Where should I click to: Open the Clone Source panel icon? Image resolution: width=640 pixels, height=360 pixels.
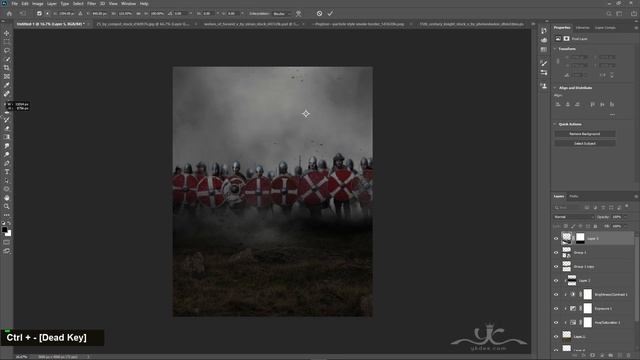[544, 86]
